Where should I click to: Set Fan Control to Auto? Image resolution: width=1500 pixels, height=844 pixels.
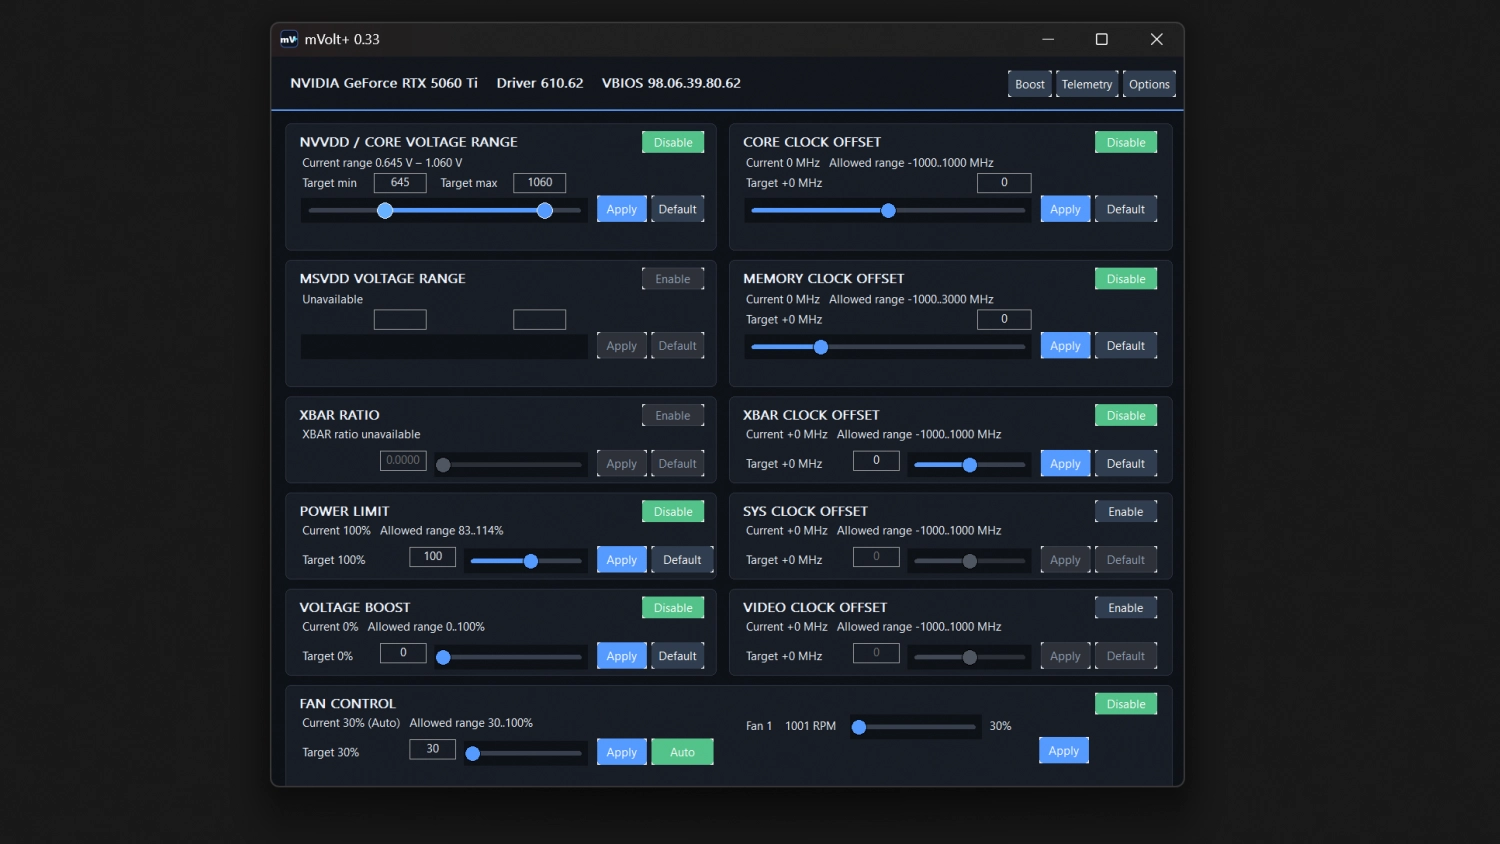point(682,752)
